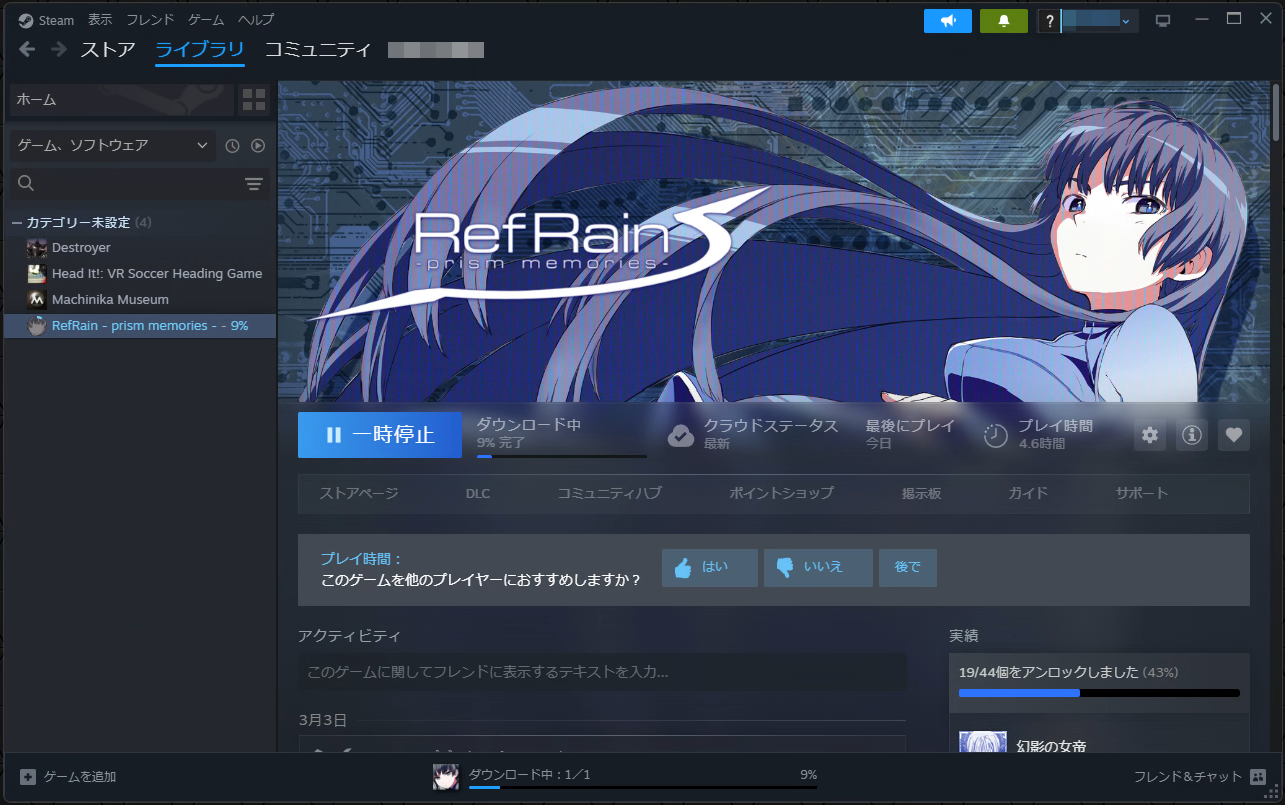This screenshot has height=805, width=1285.
Task: Click the circular info icon on game page
Action: coord(1191,434)
